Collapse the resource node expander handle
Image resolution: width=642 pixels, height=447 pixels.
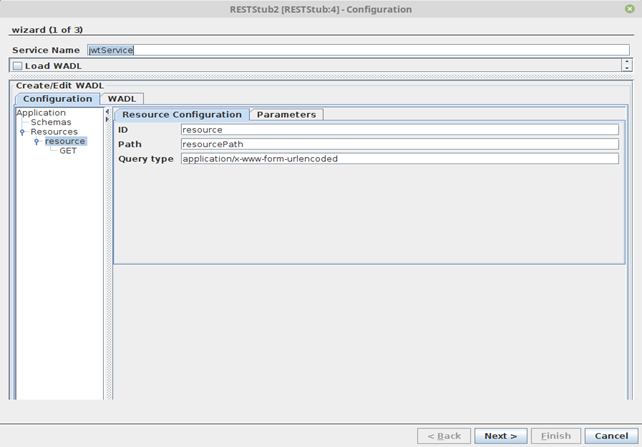pyautogui.click(x=37, y=142)
